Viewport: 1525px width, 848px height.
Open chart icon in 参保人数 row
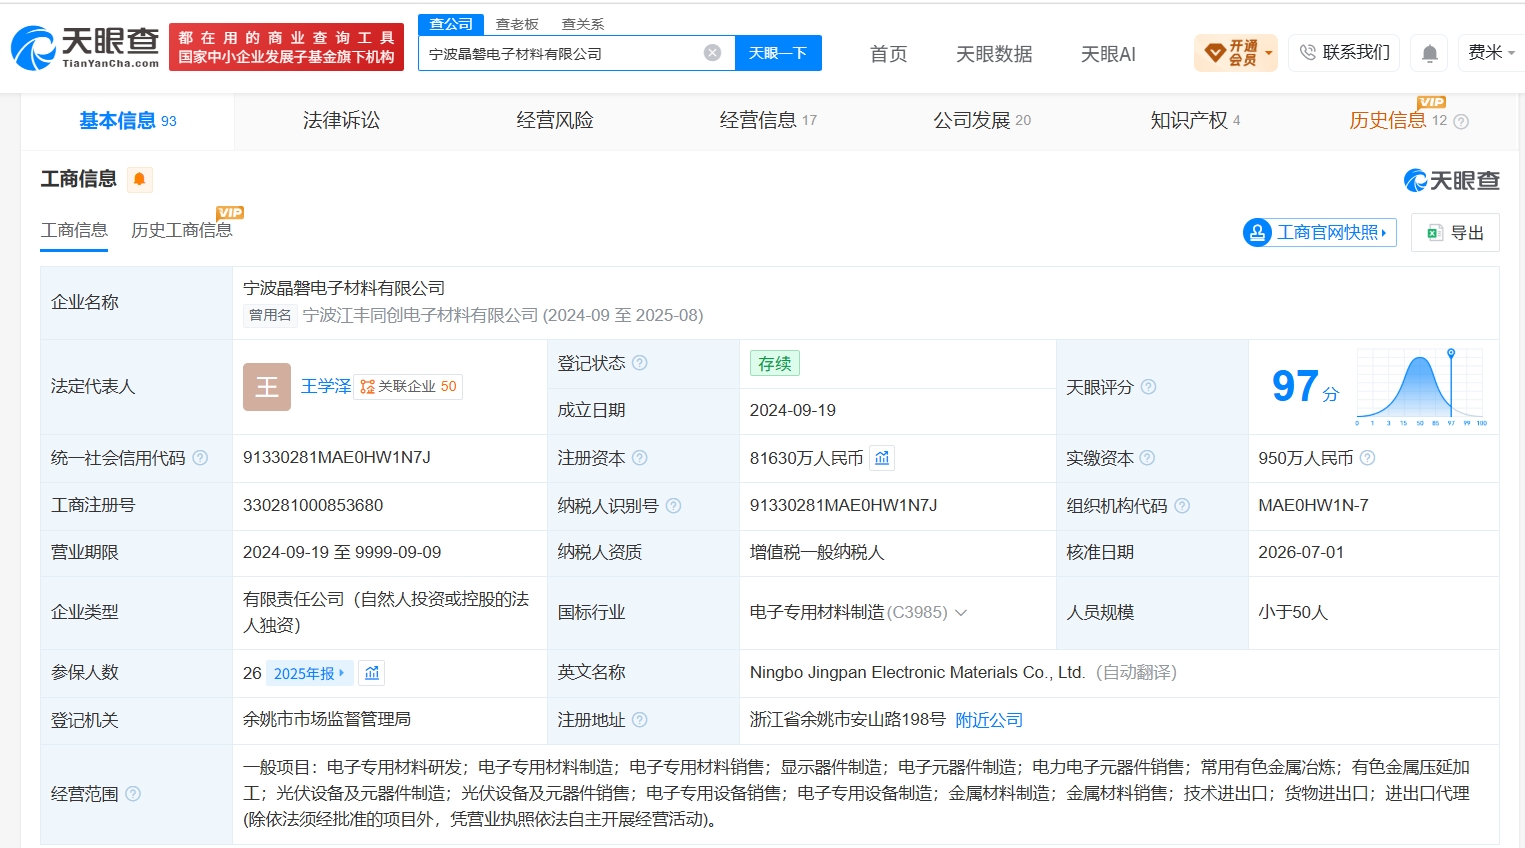pos(372,673)
